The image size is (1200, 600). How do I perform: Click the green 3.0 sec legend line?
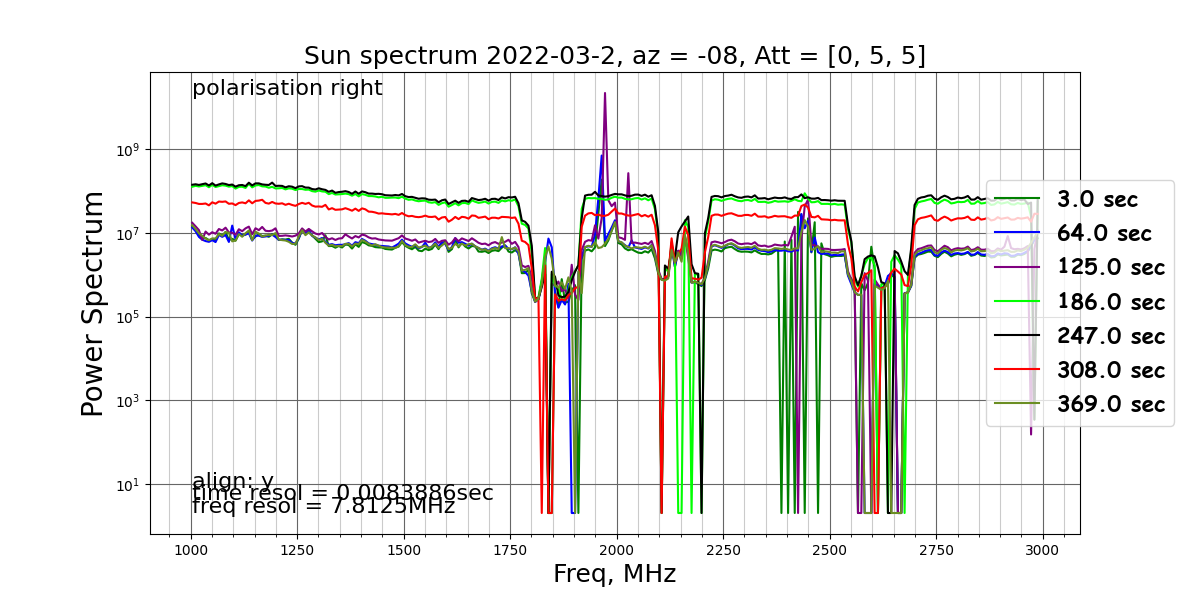tap(1017, 199)
